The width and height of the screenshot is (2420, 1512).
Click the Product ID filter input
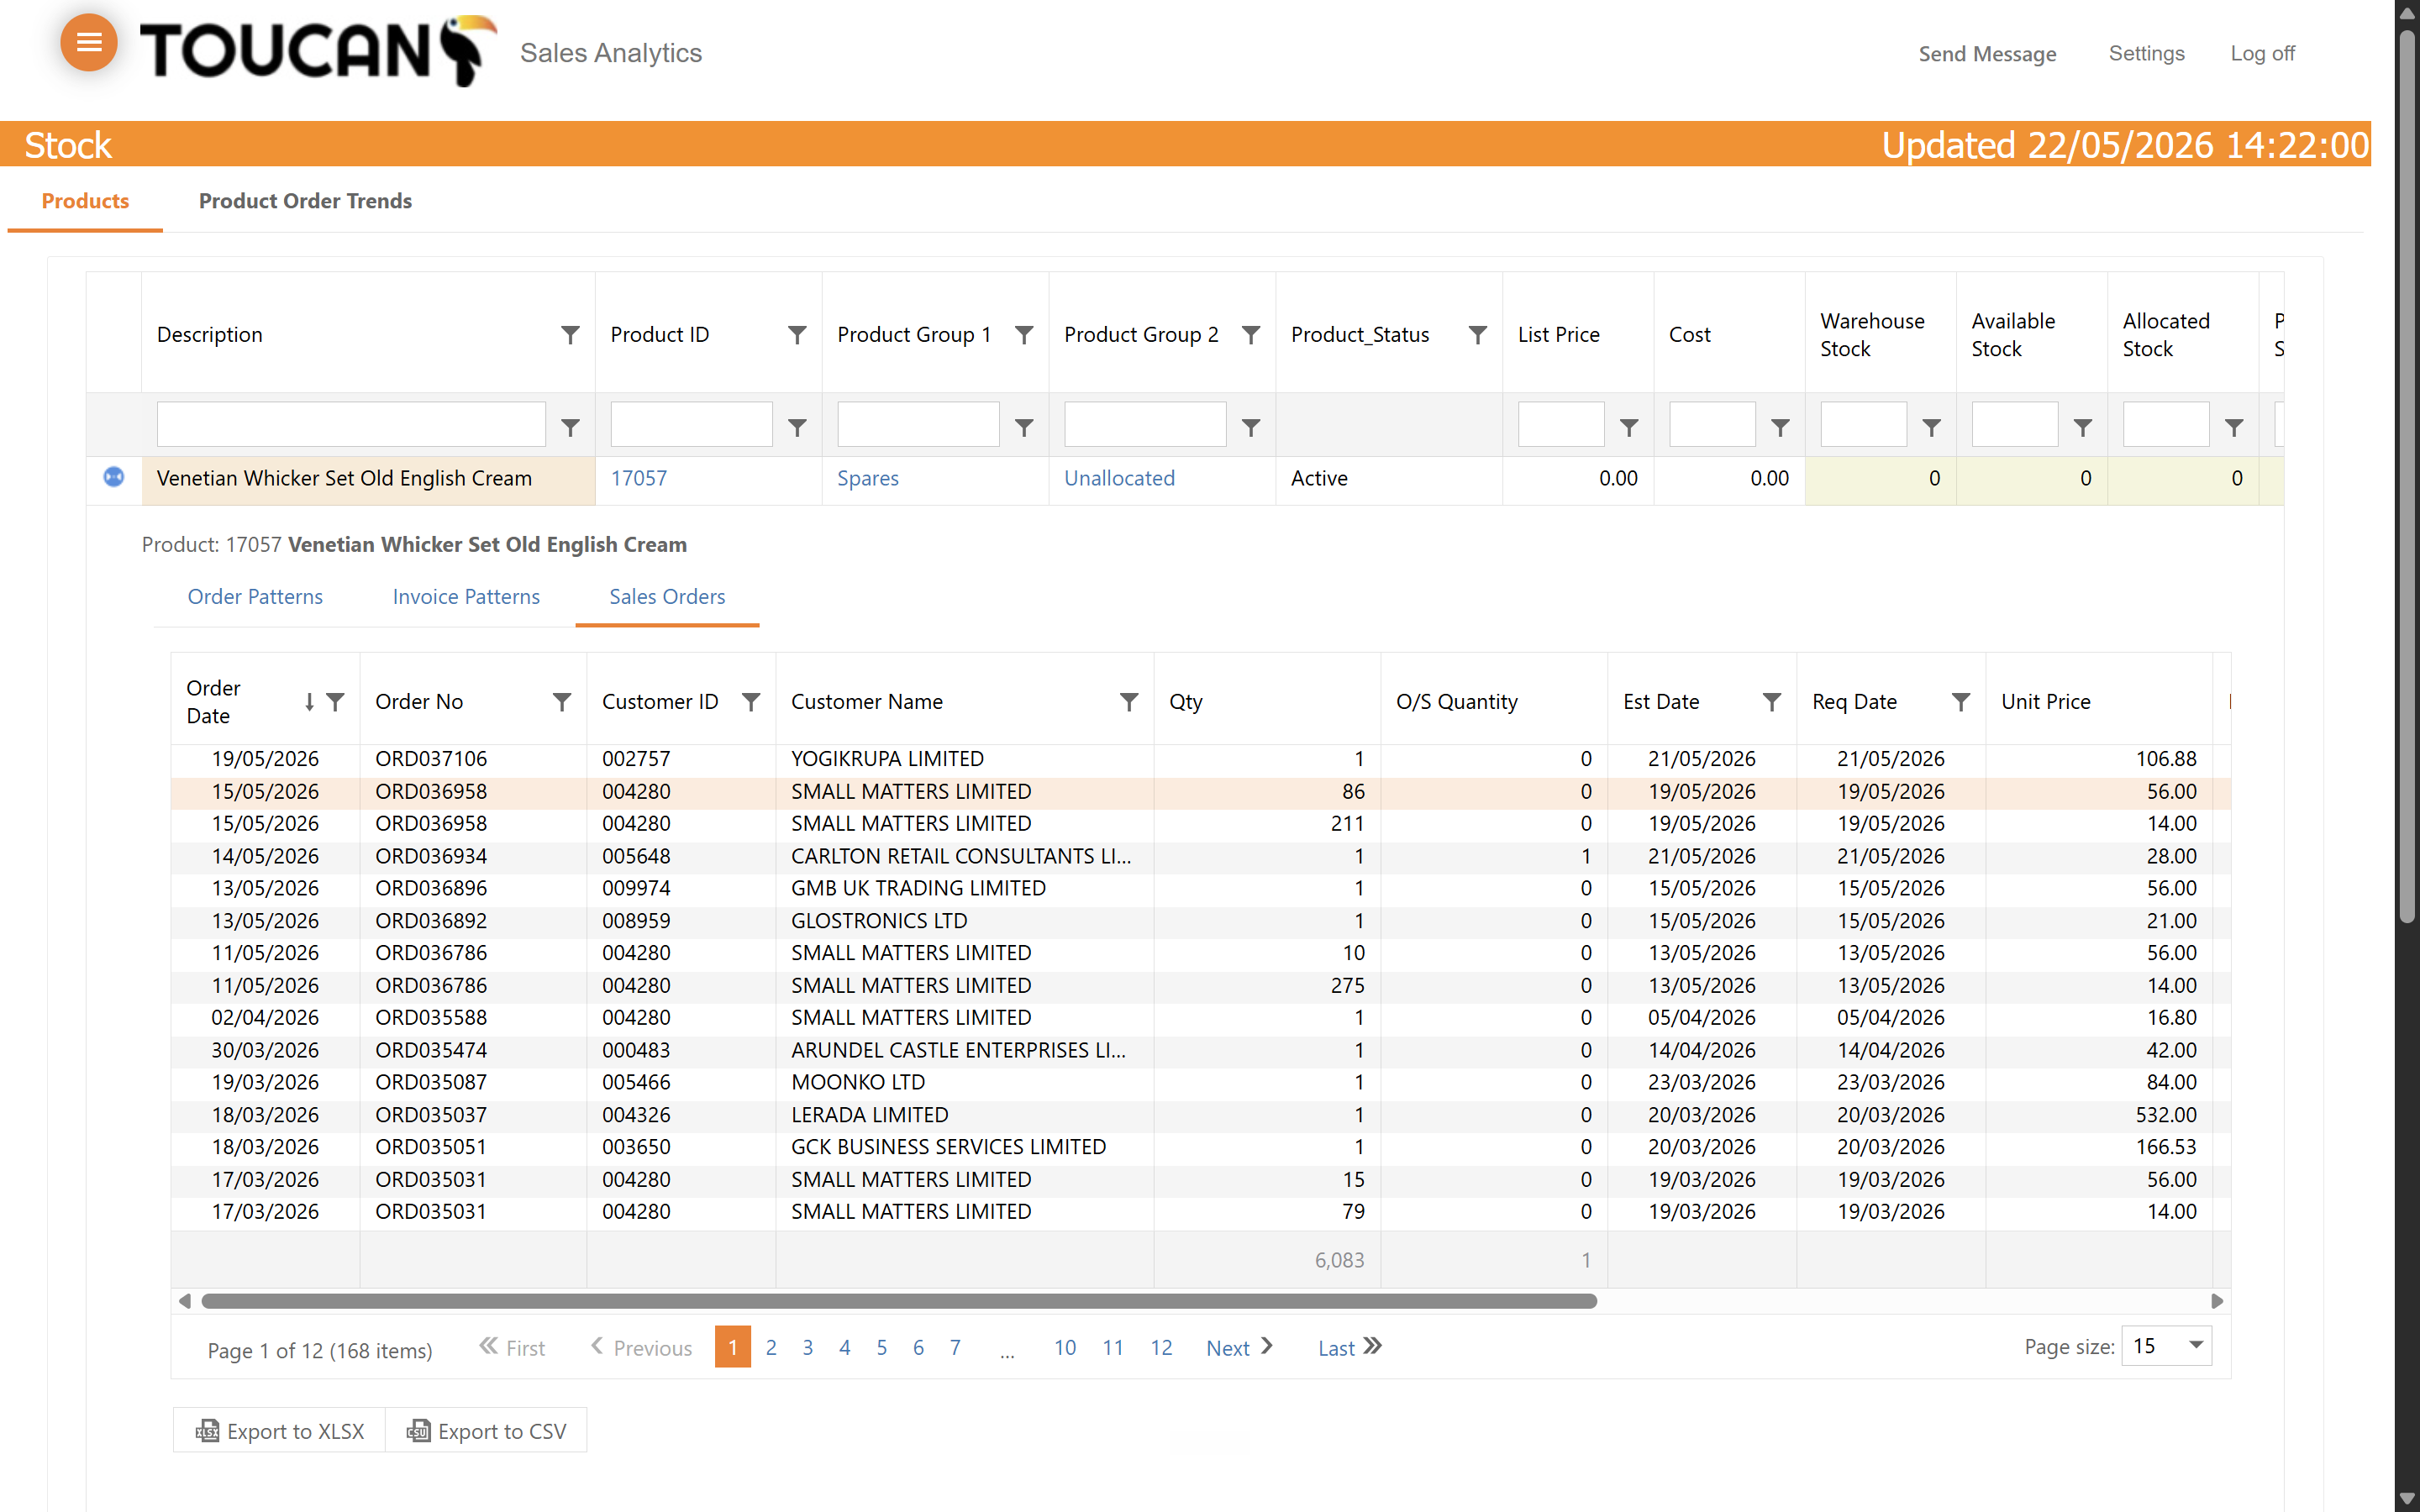(x=691, y=424)
